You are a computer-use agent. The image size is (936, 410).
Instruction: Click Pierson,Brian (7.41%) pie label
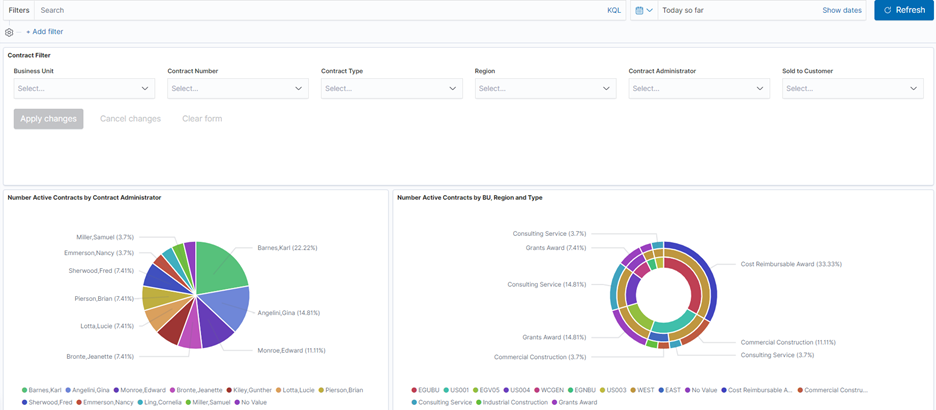coord(104,298)
